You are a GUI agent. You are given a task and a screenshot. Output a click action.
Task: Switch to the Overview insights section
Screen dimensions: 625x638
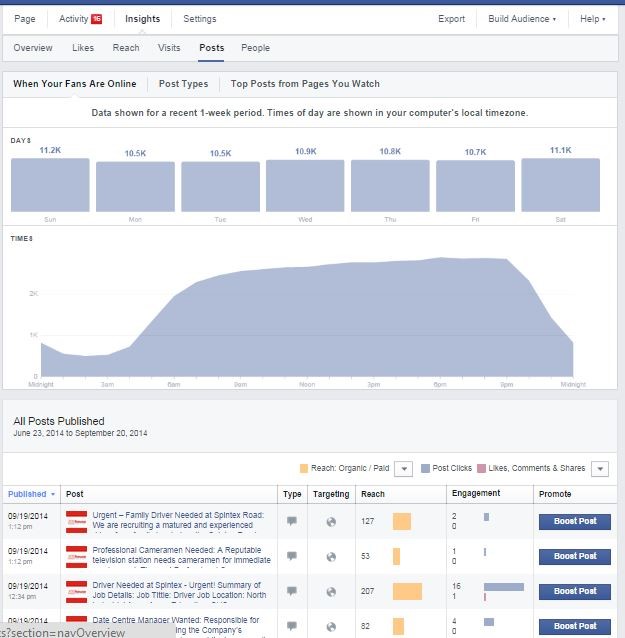(33, 48)
